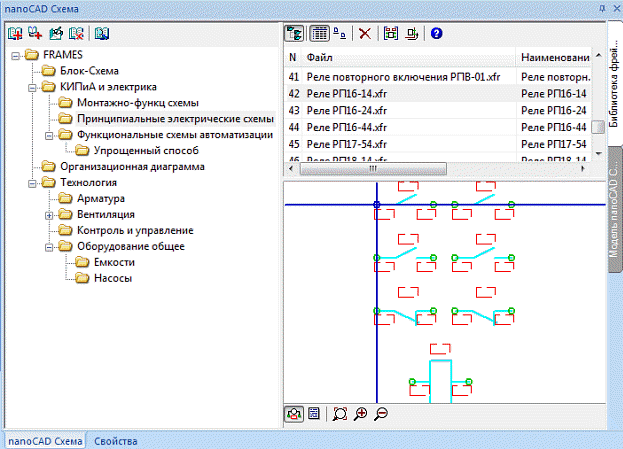Select file Реле РП16-44.xfr
The width and height of the screenshot is (623, 449).
[346, 127]
